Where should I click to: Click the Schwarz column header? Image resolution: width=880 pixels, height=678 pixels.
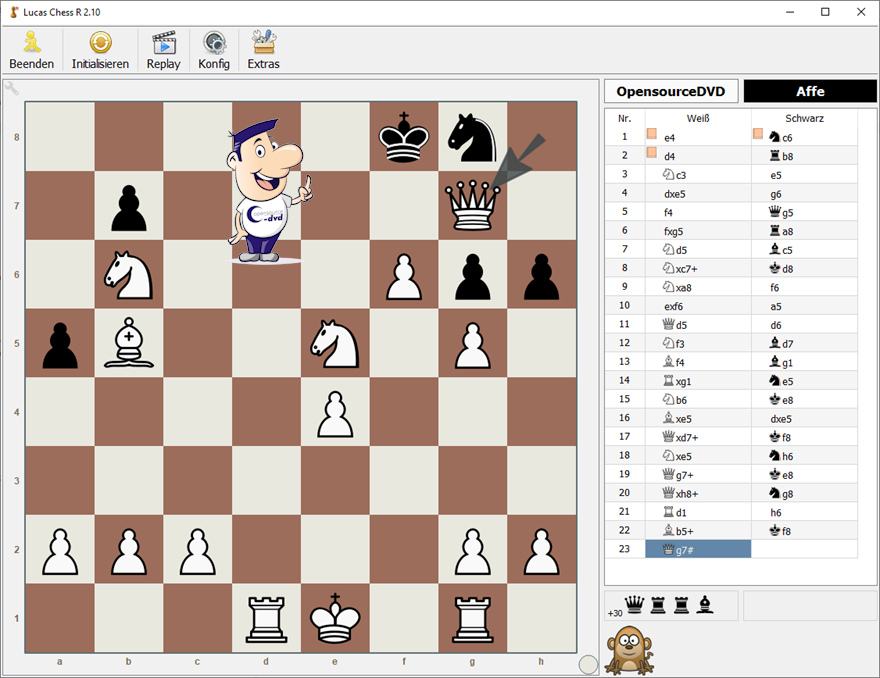[x=804, y=118]
